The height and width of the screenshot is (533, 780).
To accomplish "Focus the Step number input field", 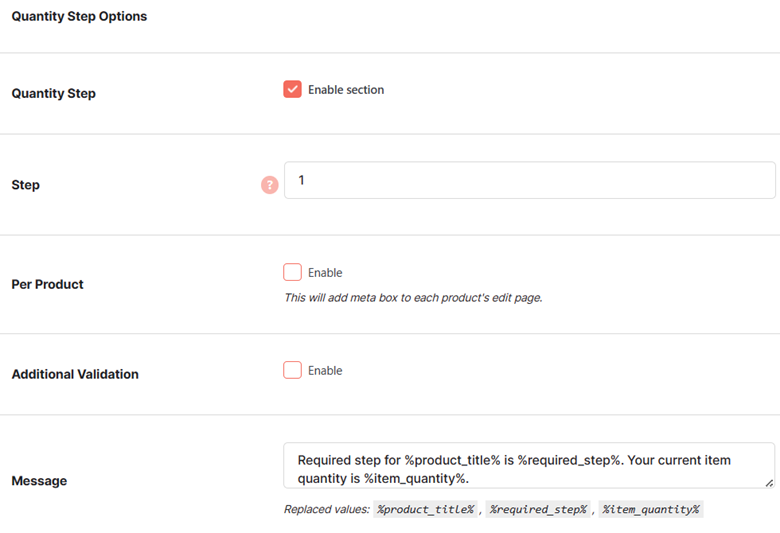I will click(530, 180).
